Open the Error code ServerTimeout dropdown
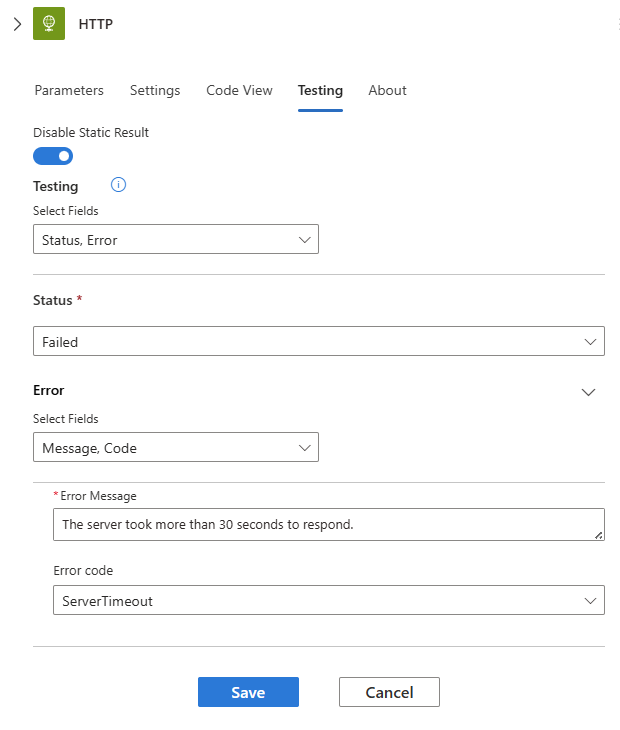The width and height of the screenshot is (620, 730). [x=328, y=601]
